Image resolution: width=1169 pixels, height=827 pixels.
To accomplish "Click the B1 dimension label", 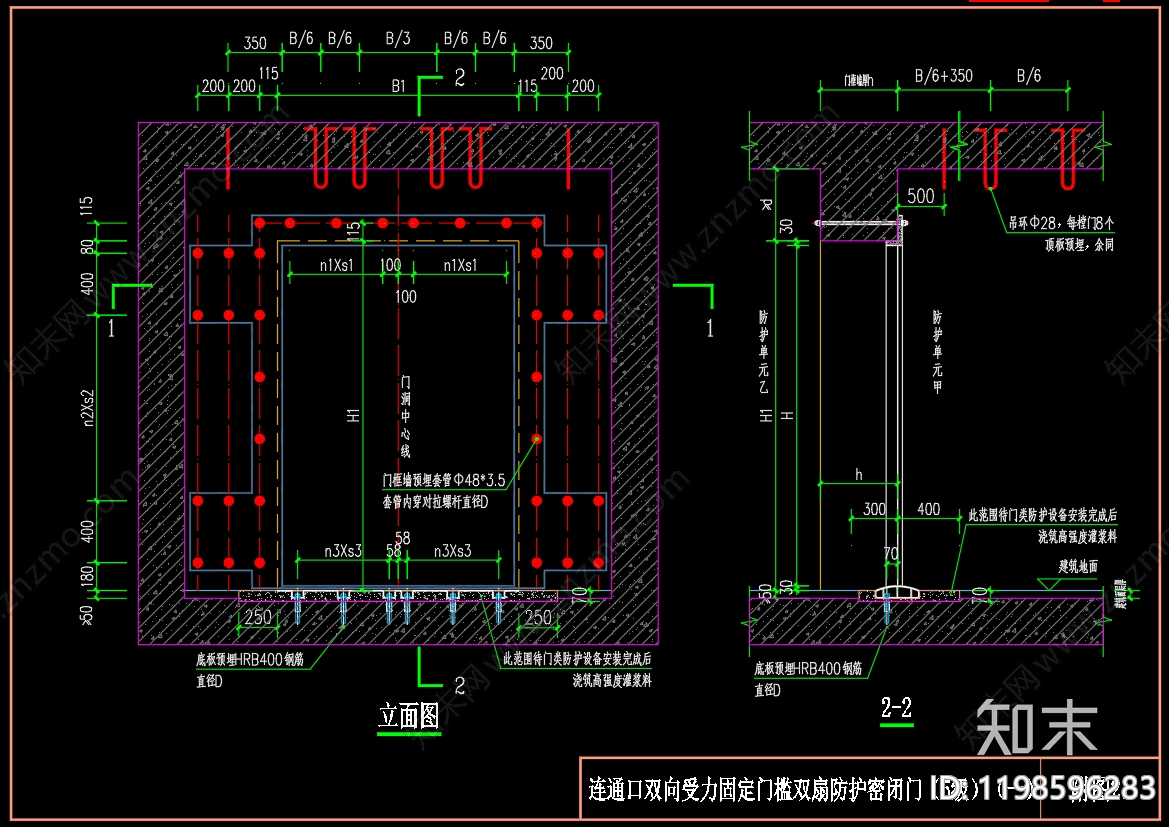I will (399, 87).
